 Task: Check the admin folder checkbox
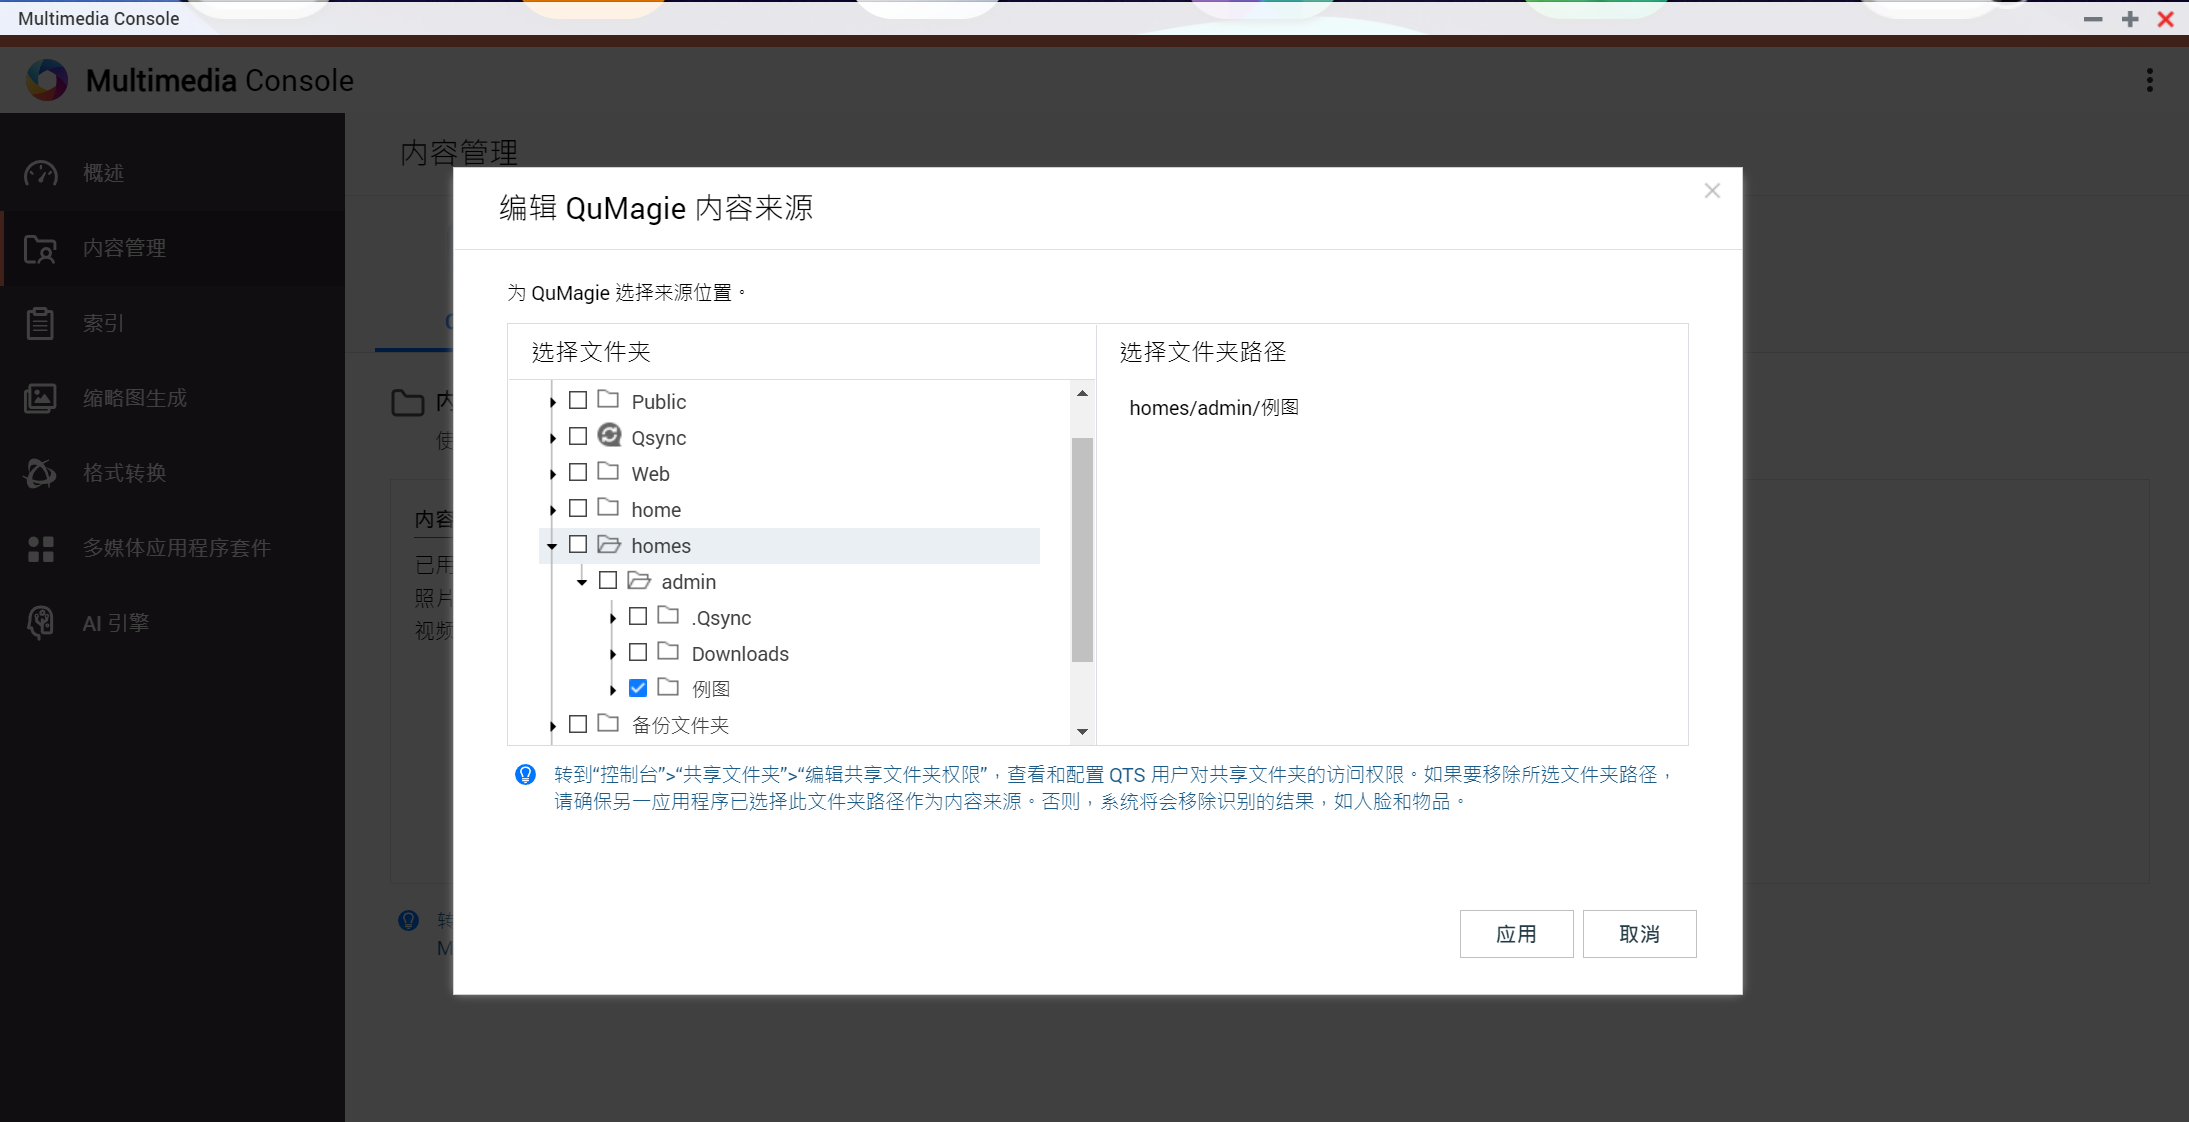(x=608, y=580)
